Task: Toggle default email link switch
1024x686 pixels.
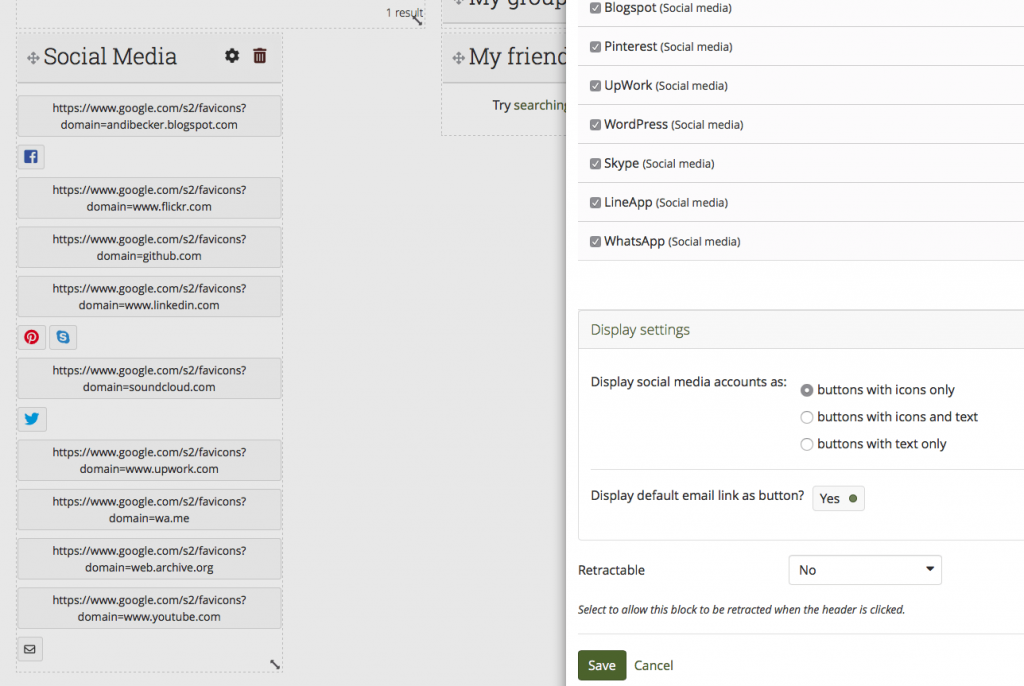Action: [838, 498]
